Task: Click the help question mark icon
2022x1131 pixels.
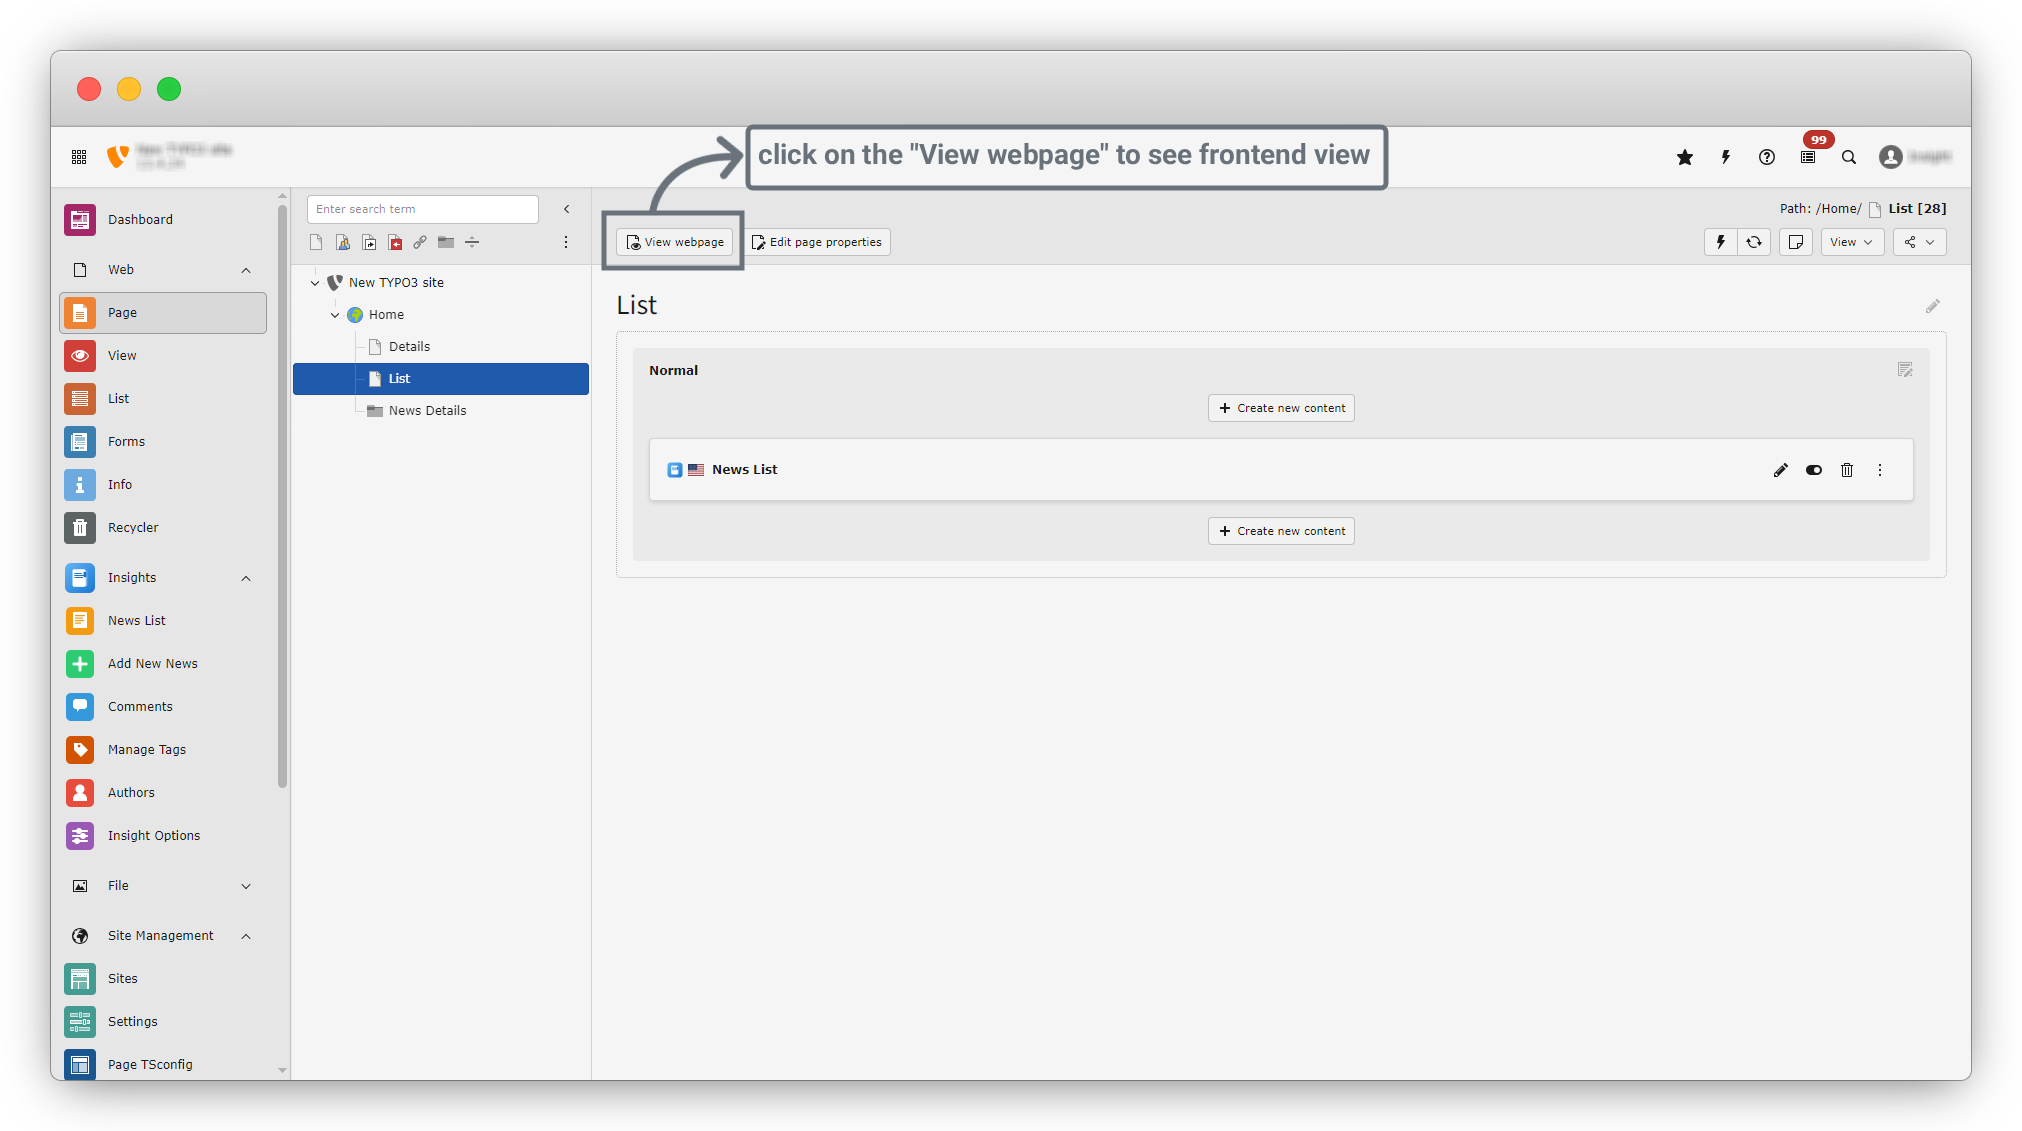Action: coord(1767,157)
